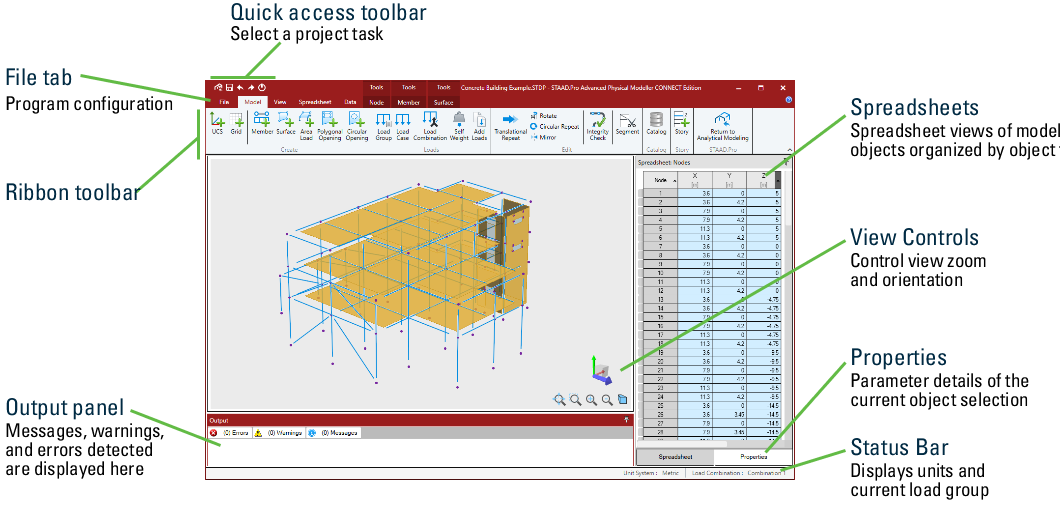The height and width of the screenshot is (505, 1060).
Task: Toggle the Messages filter in Output panel
Action: pyautogui.click(x=333, y=432)
